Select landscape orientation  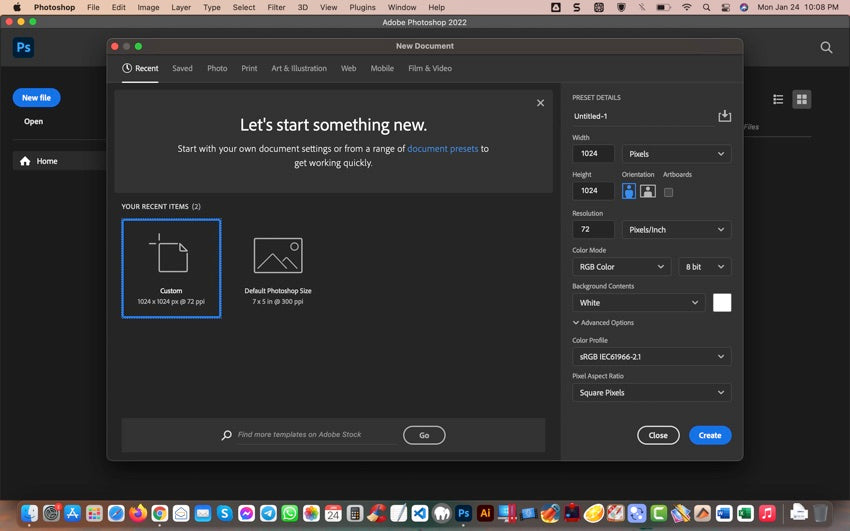(648, 191)
